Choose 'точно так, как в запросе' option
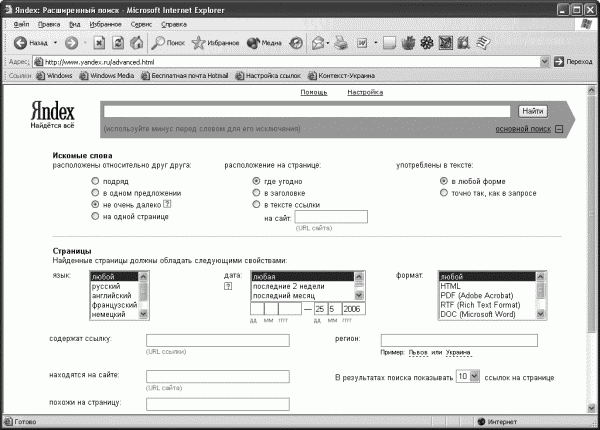 tap(443, 192)
